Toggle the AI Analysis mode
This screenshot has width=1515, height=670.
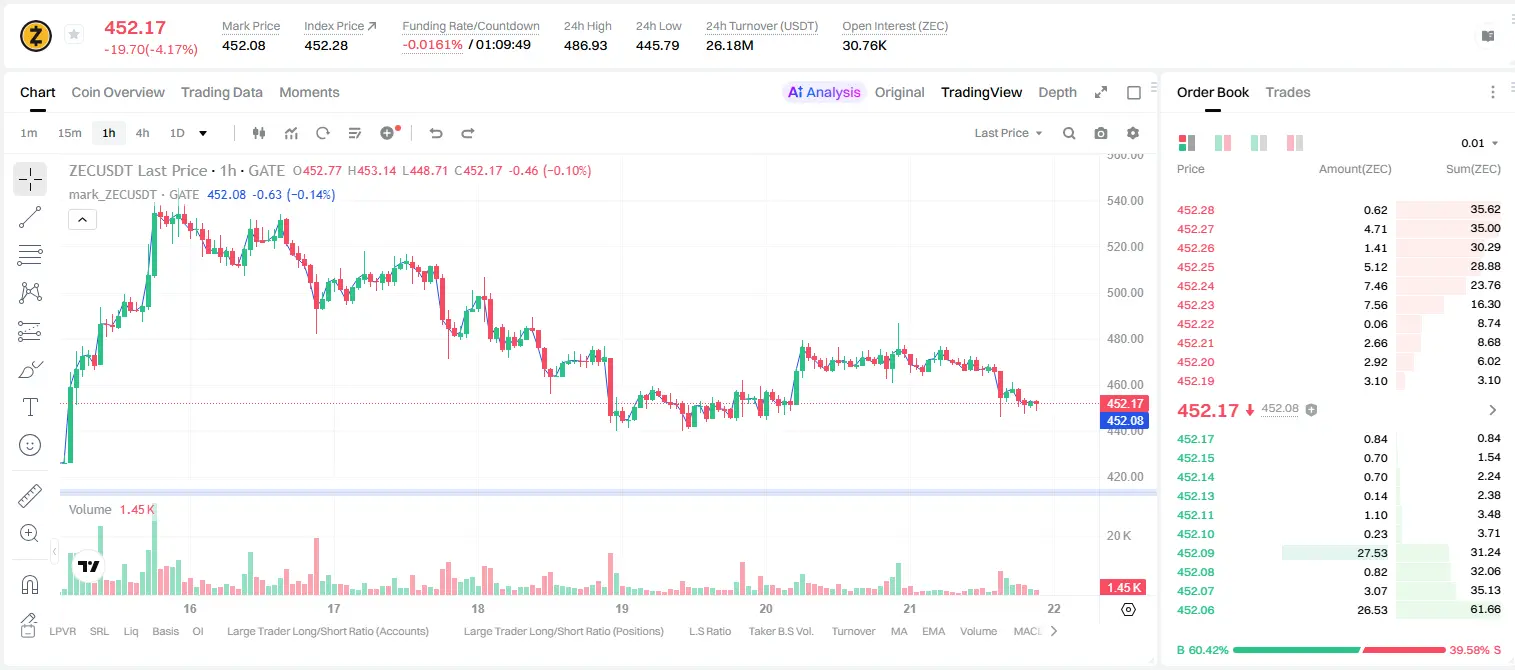pos(823,92)
